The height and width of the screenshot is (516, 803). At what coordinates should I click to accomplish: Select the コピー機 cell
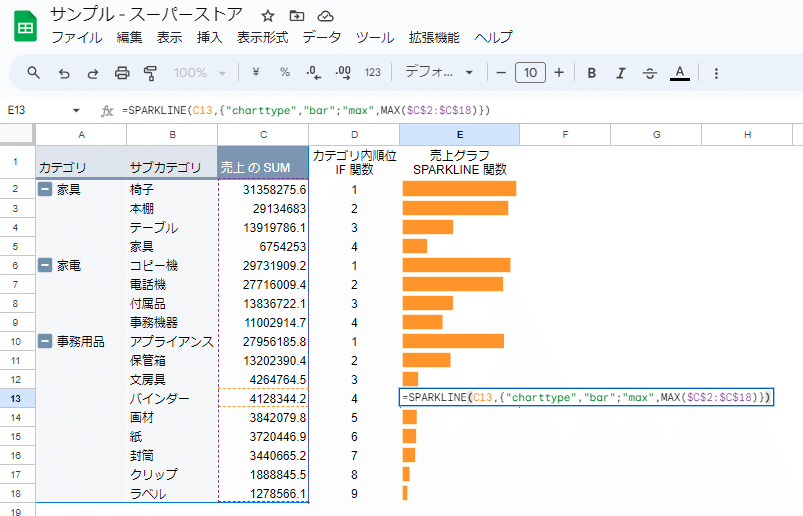(172, 265)
